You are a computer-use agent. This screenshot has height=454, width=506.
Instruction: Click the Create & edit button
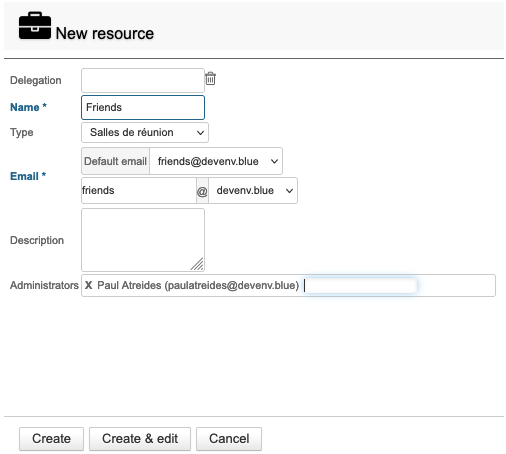(x=140, y=439)
